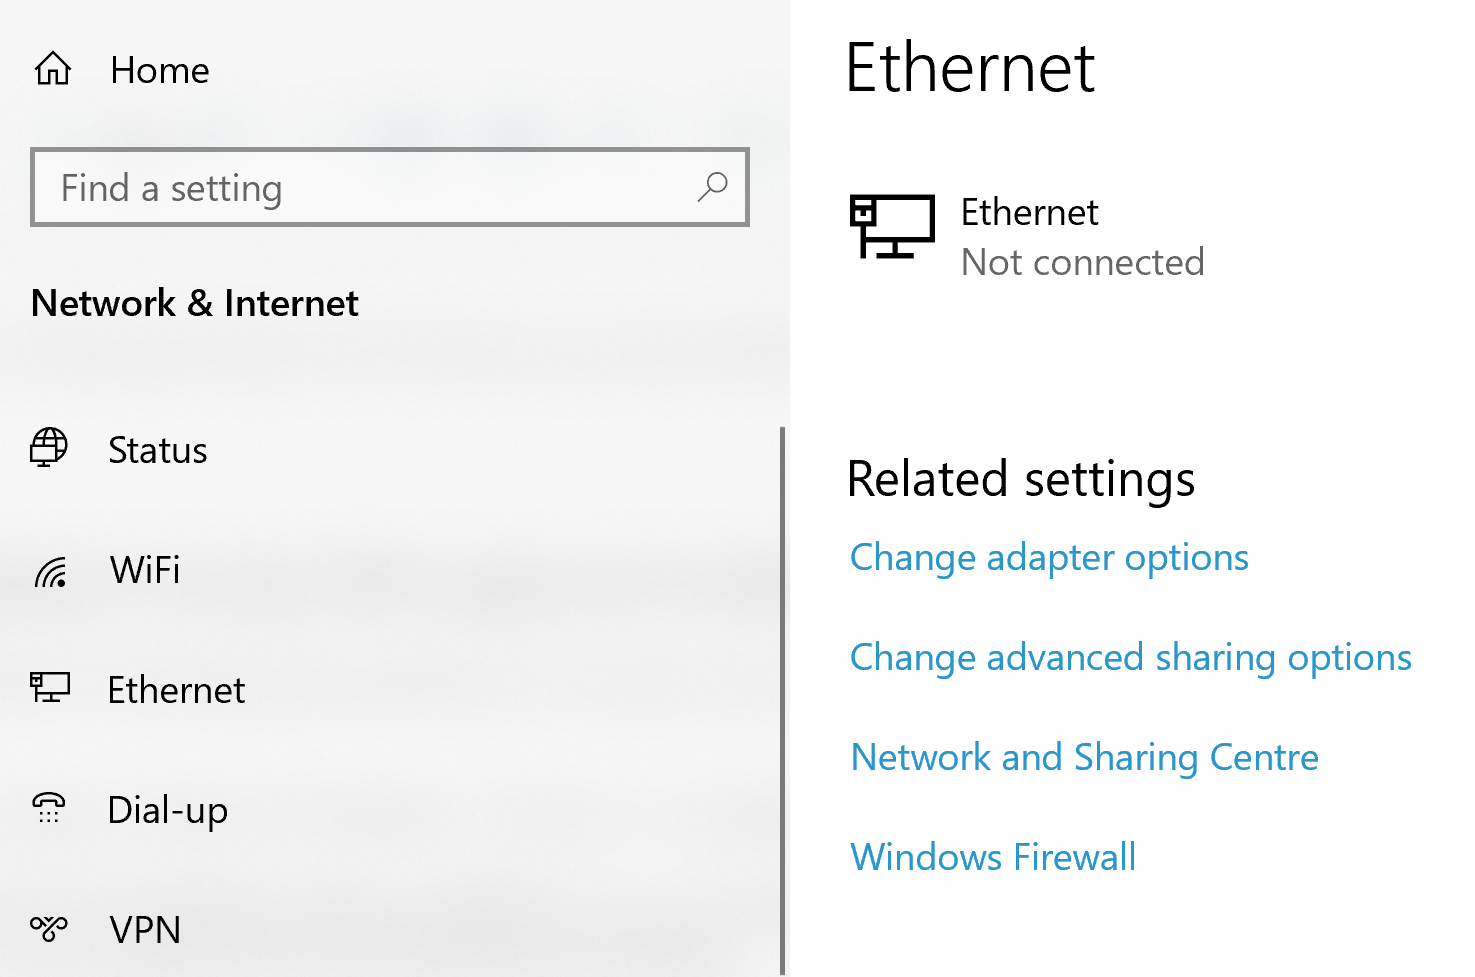
Task: Go back to Home label
Action: click(159, 70)
